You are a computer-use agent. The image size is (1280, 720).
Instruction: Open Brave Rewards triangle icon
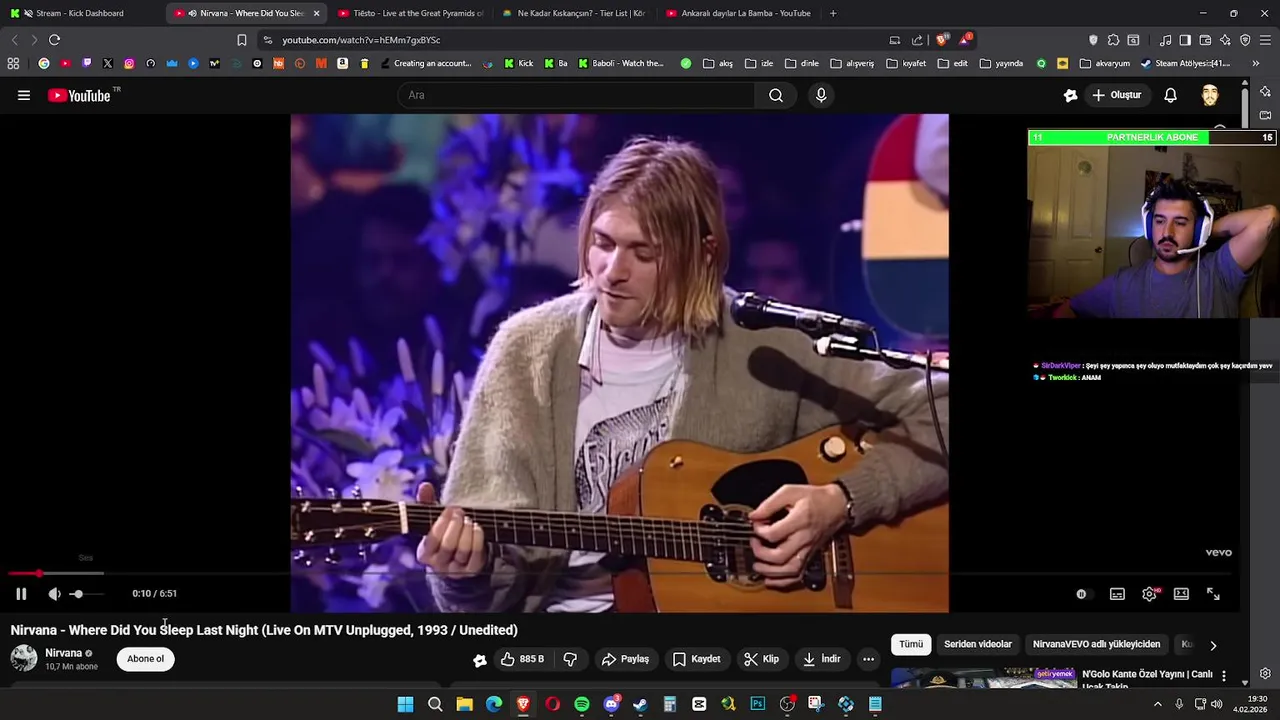pos(965,40)
